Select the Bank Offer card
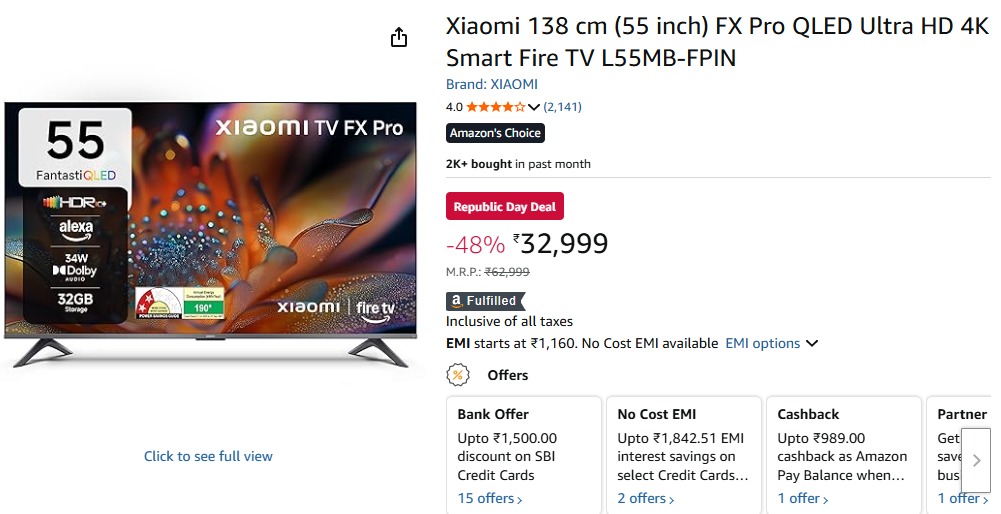The height and width of the screenshot is (514, 1001). 523,454
